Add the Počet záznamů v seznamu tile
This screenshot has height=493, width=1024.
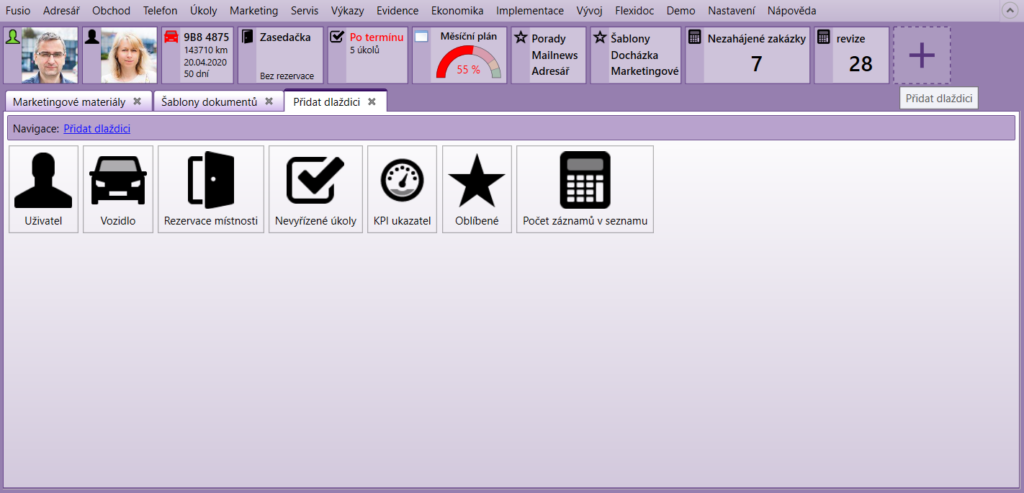(x=585, y=189)
